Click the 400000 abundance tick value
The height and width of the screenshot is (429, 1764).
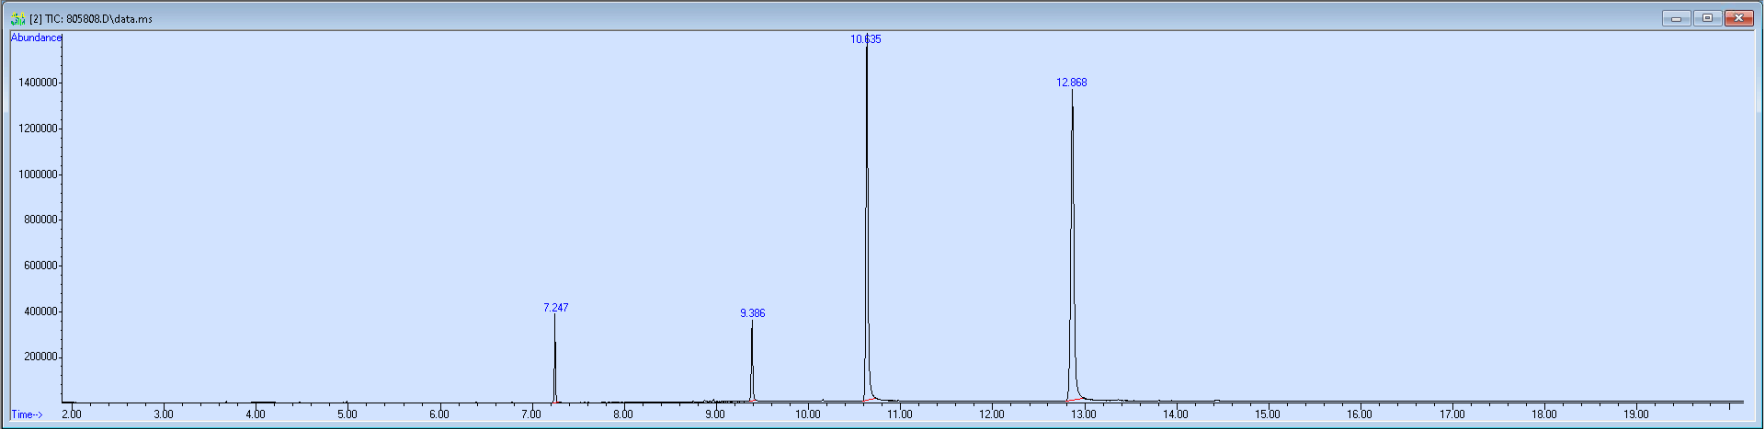40,312
